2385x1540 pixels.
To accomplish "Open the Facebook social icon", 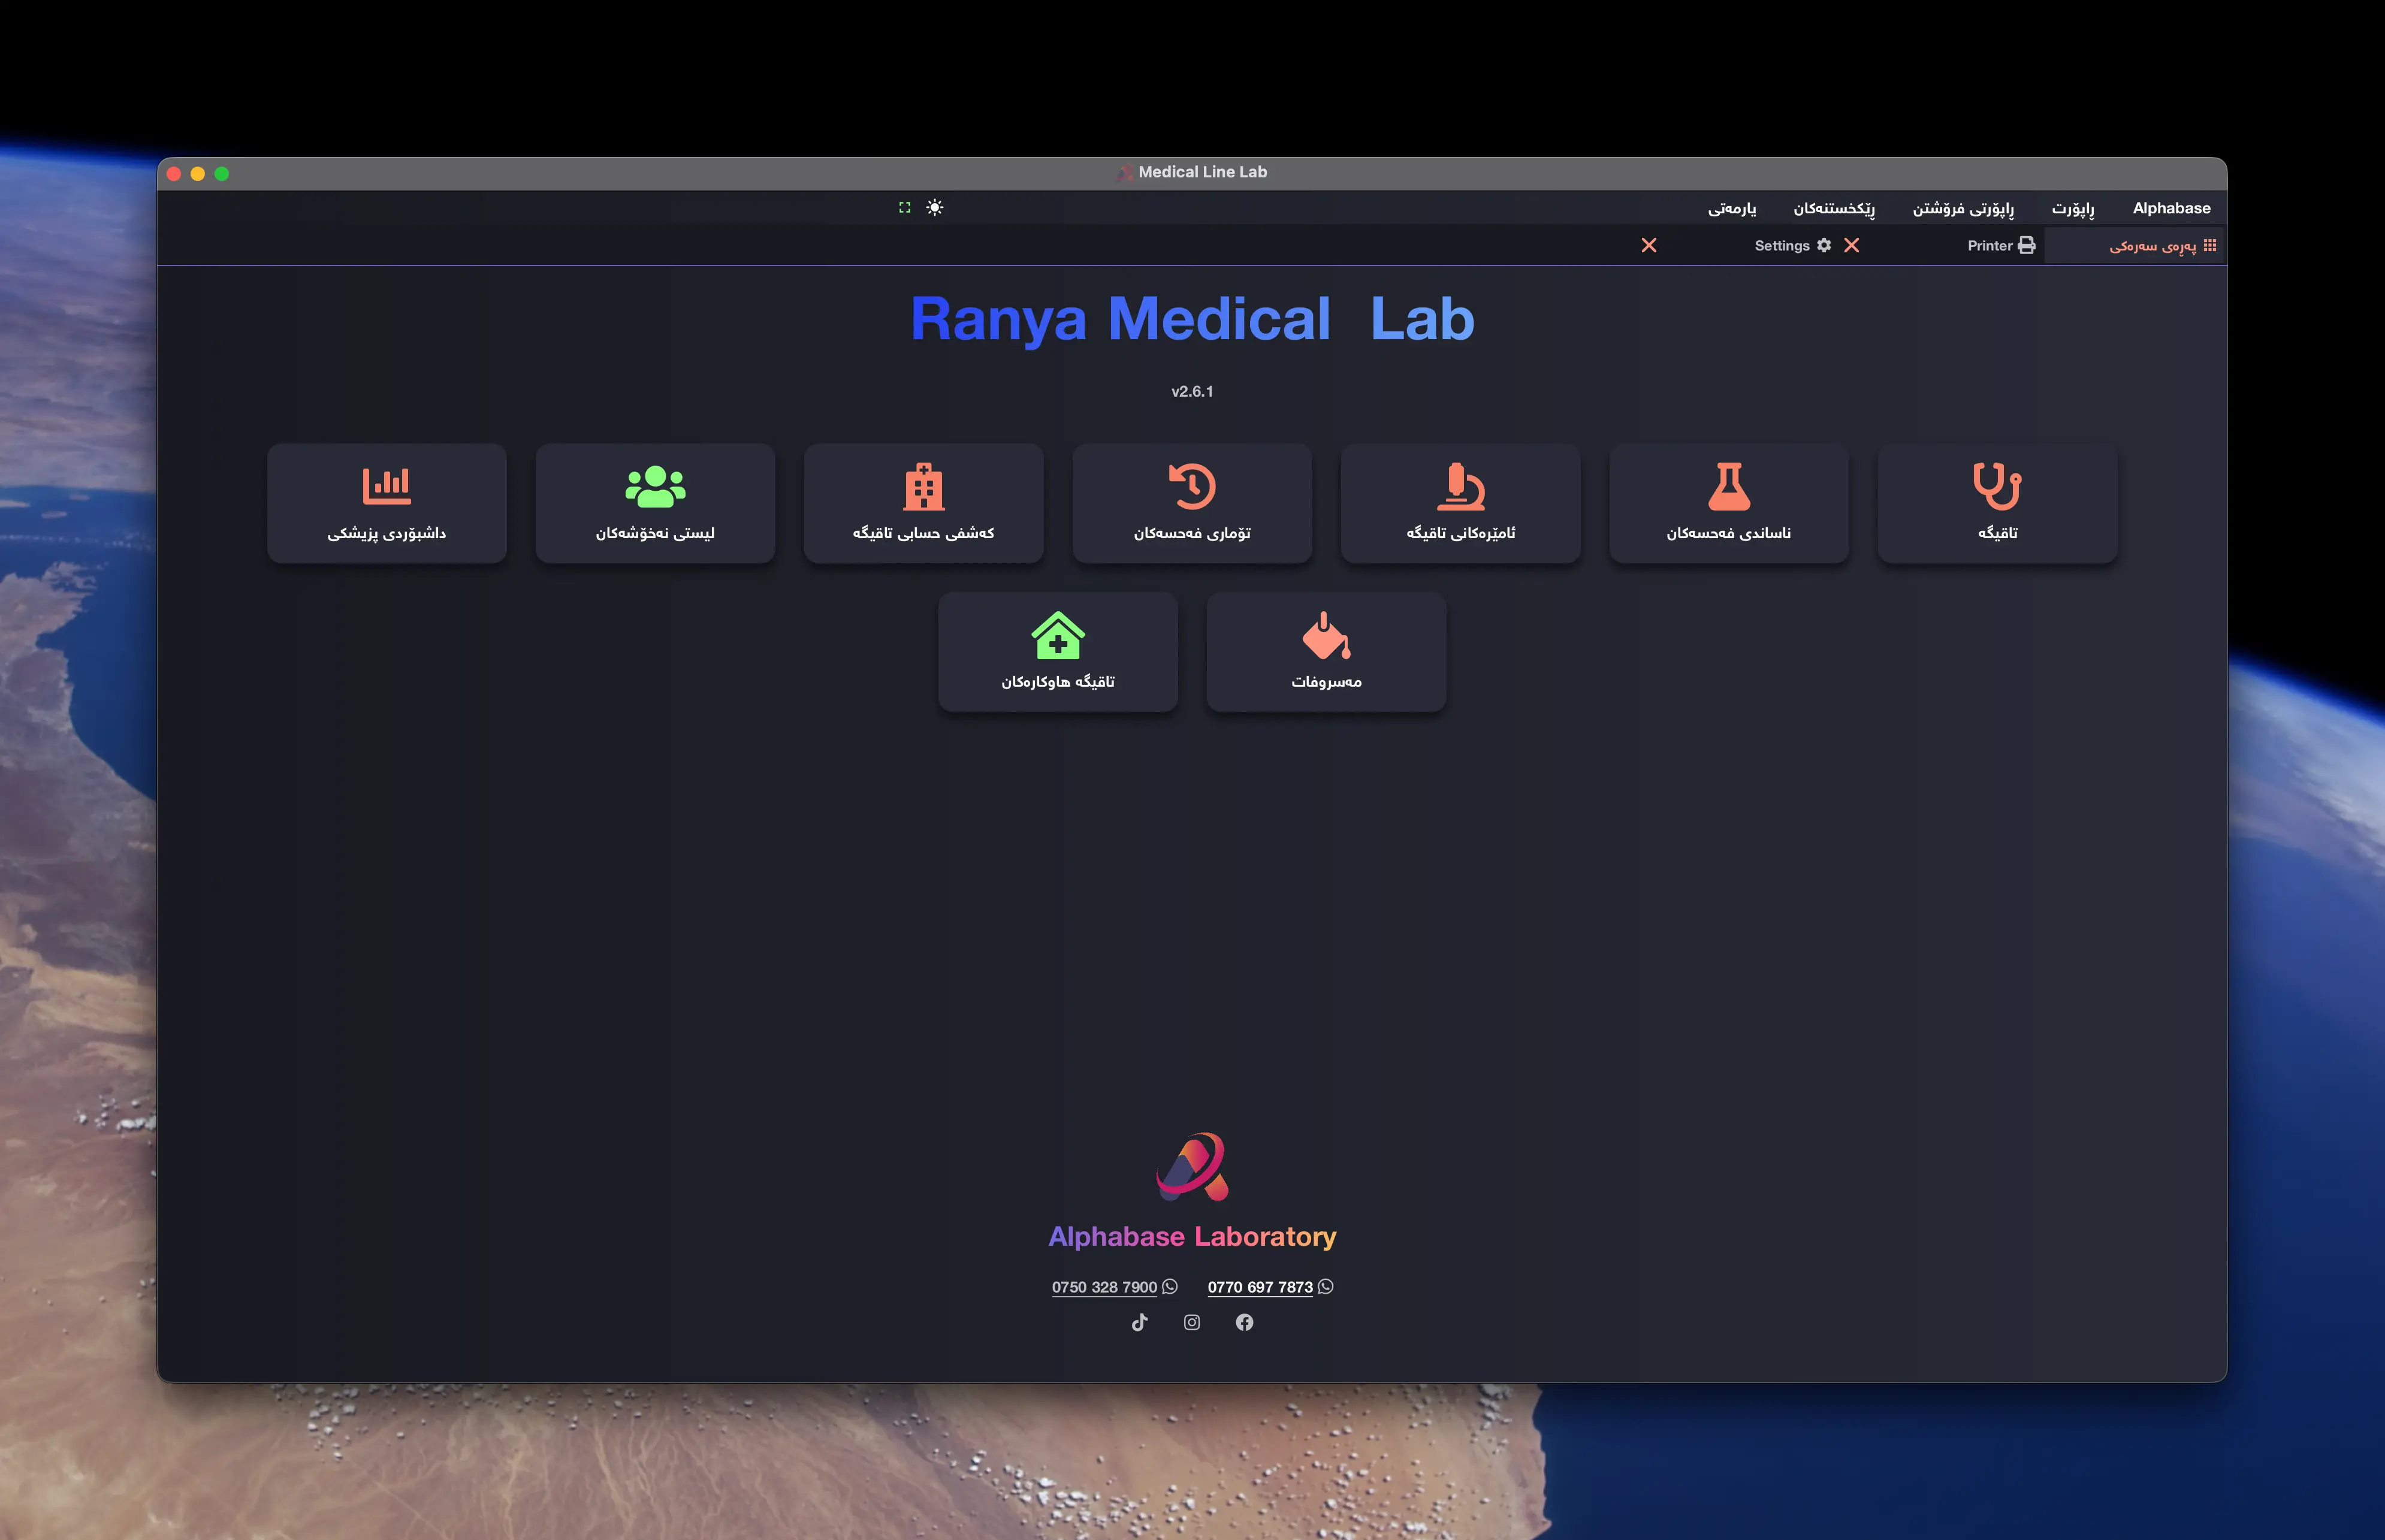I will pyautogui.click(x=1244, y=1322).
